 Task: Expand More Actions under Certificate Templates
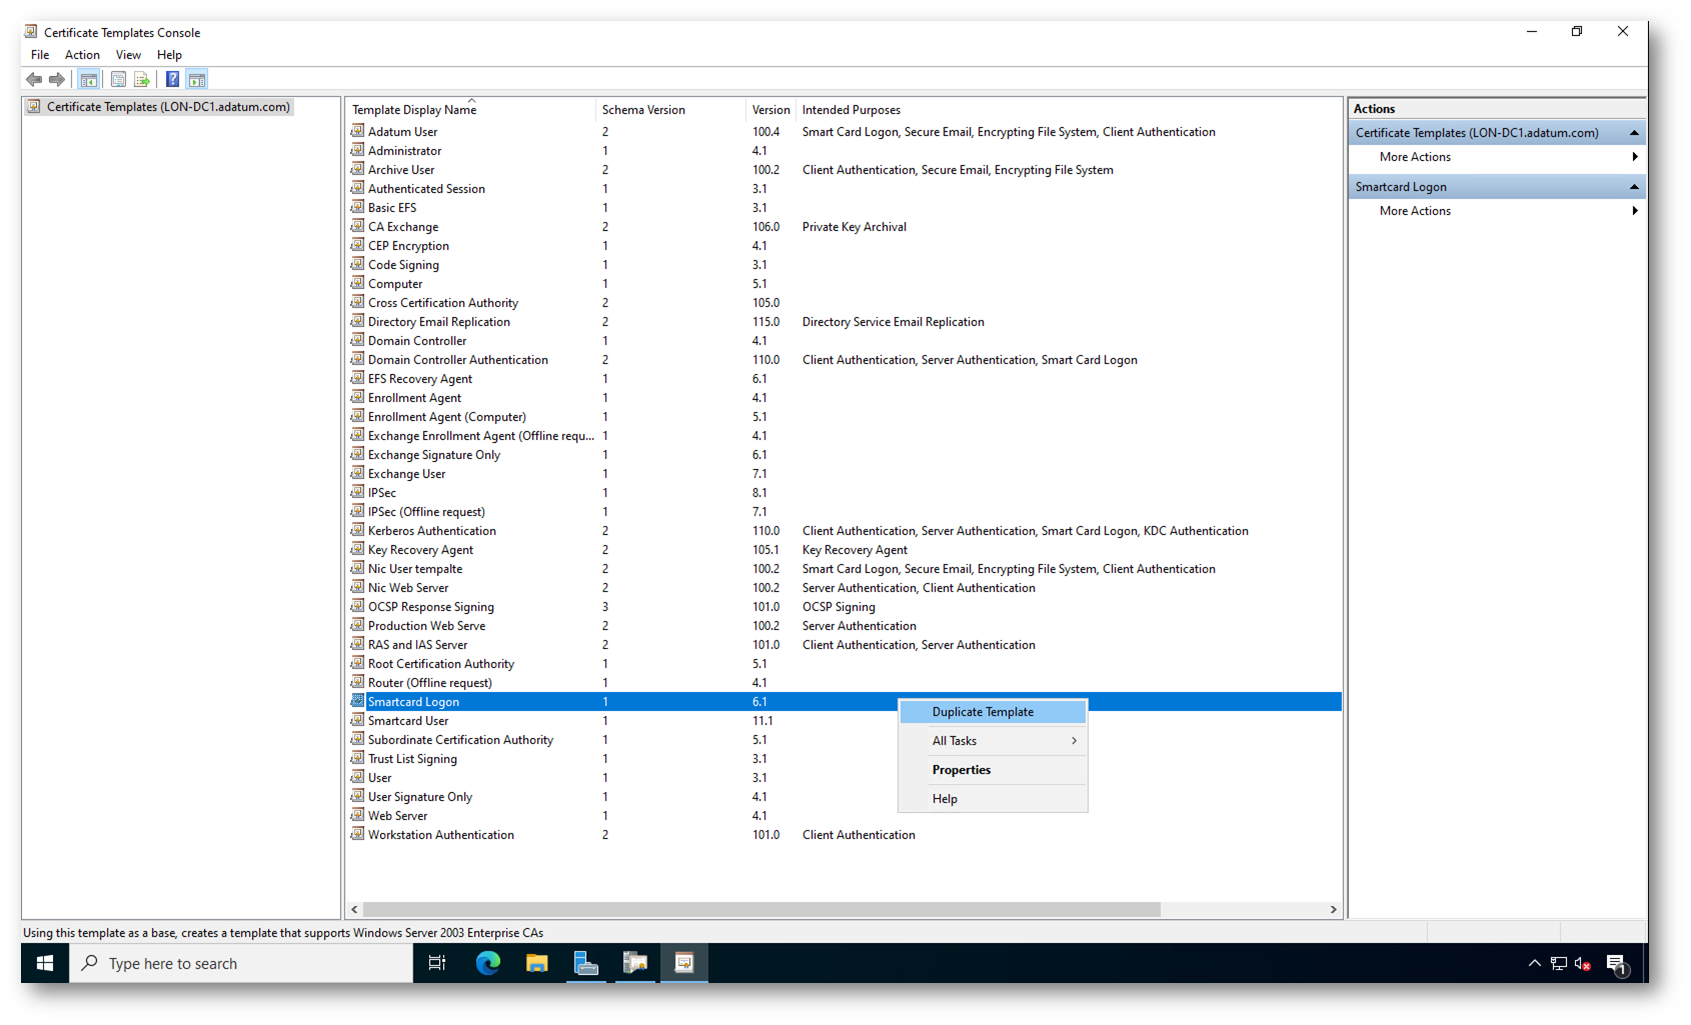(x=1415, y=157)
